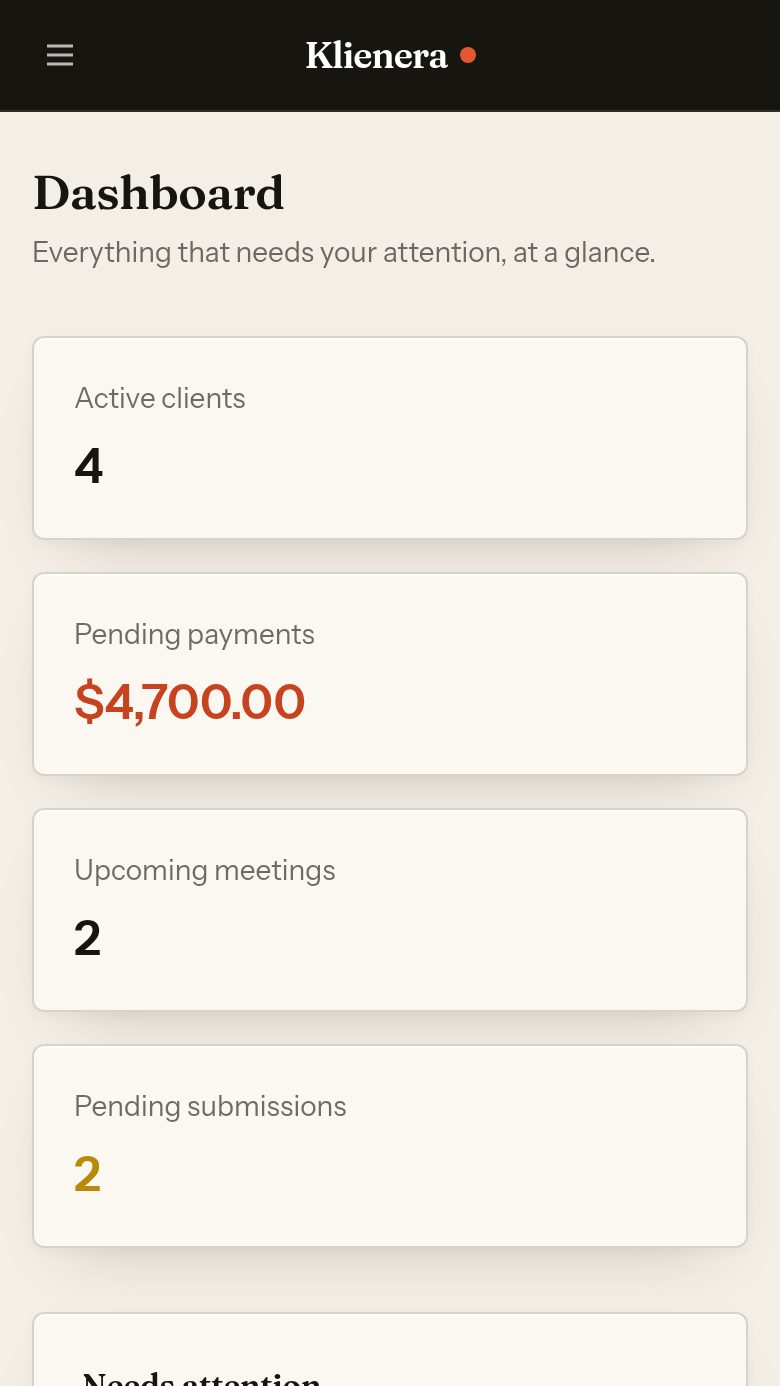Click the 'Everything that needs your attention' subtitle
This screenshot has width=780, height=1386.
coord(344,252)
